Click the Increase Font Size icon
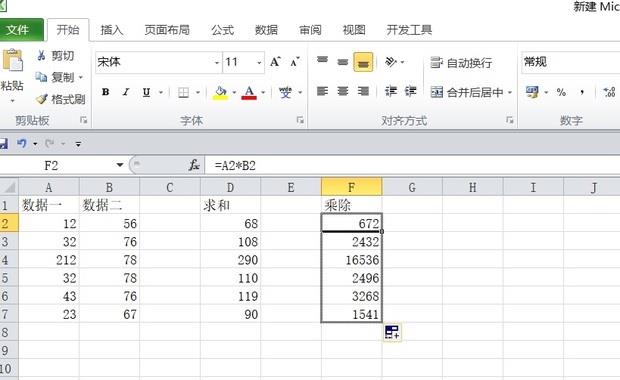Viewport: 620px width, 380px height. [275, 62]
